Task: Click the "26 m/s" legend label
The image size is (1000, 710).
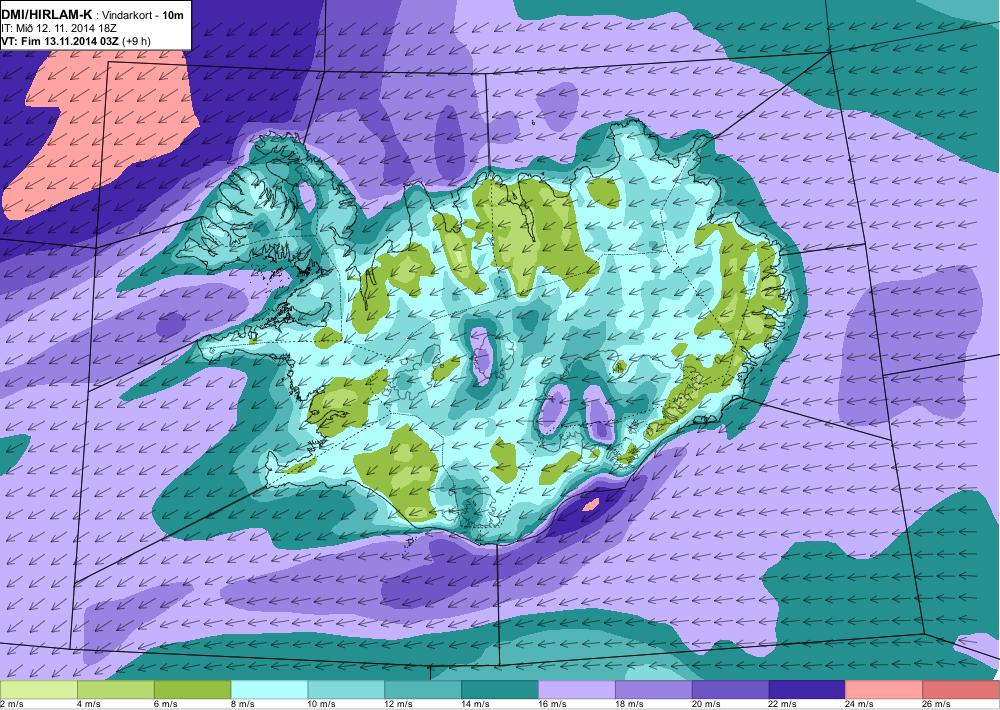Action: coord(937,704)
